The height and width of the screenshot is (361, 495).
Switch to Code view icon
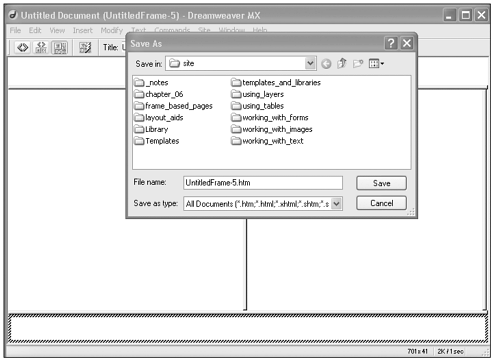(23, 47)
